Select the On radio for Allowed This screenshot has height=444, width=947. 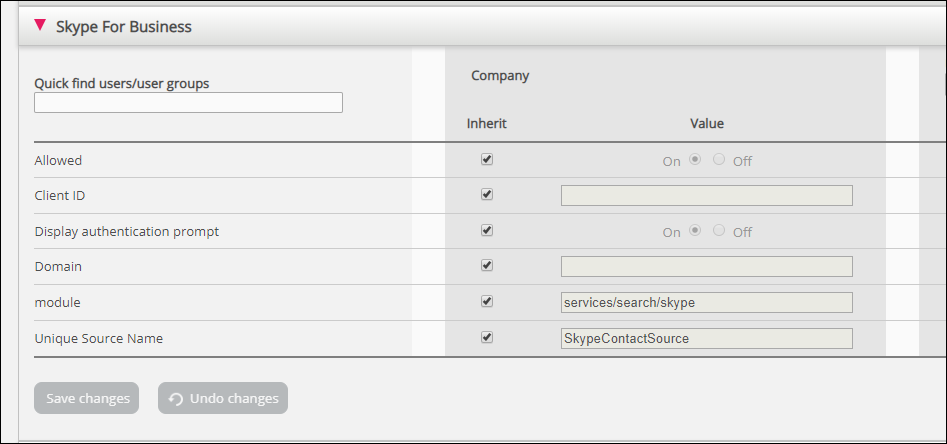(695, 160)
